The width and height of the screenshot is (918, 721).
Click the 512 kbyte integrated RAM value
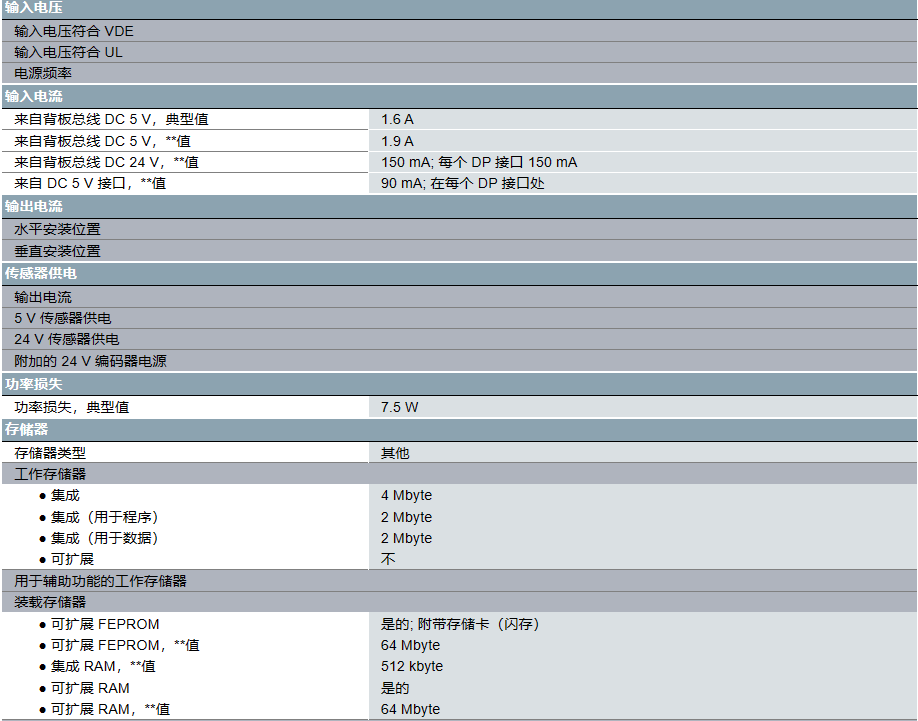[x=411, y=666]
